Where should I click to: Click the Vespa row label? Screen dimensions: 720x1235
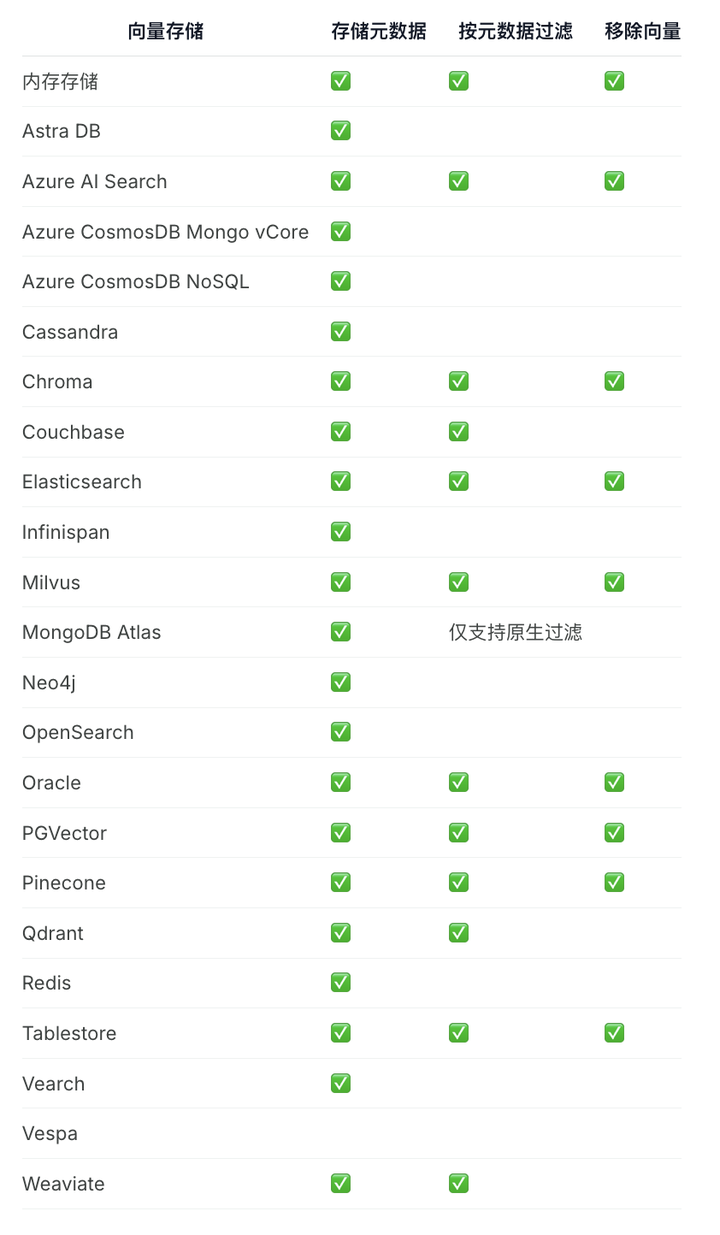(x=50, y=1133)
